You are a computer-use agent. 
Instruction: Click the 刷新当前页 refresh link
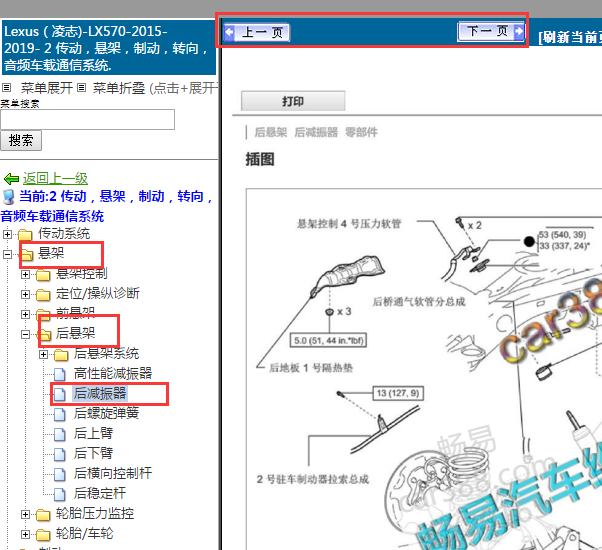point(571,37)
